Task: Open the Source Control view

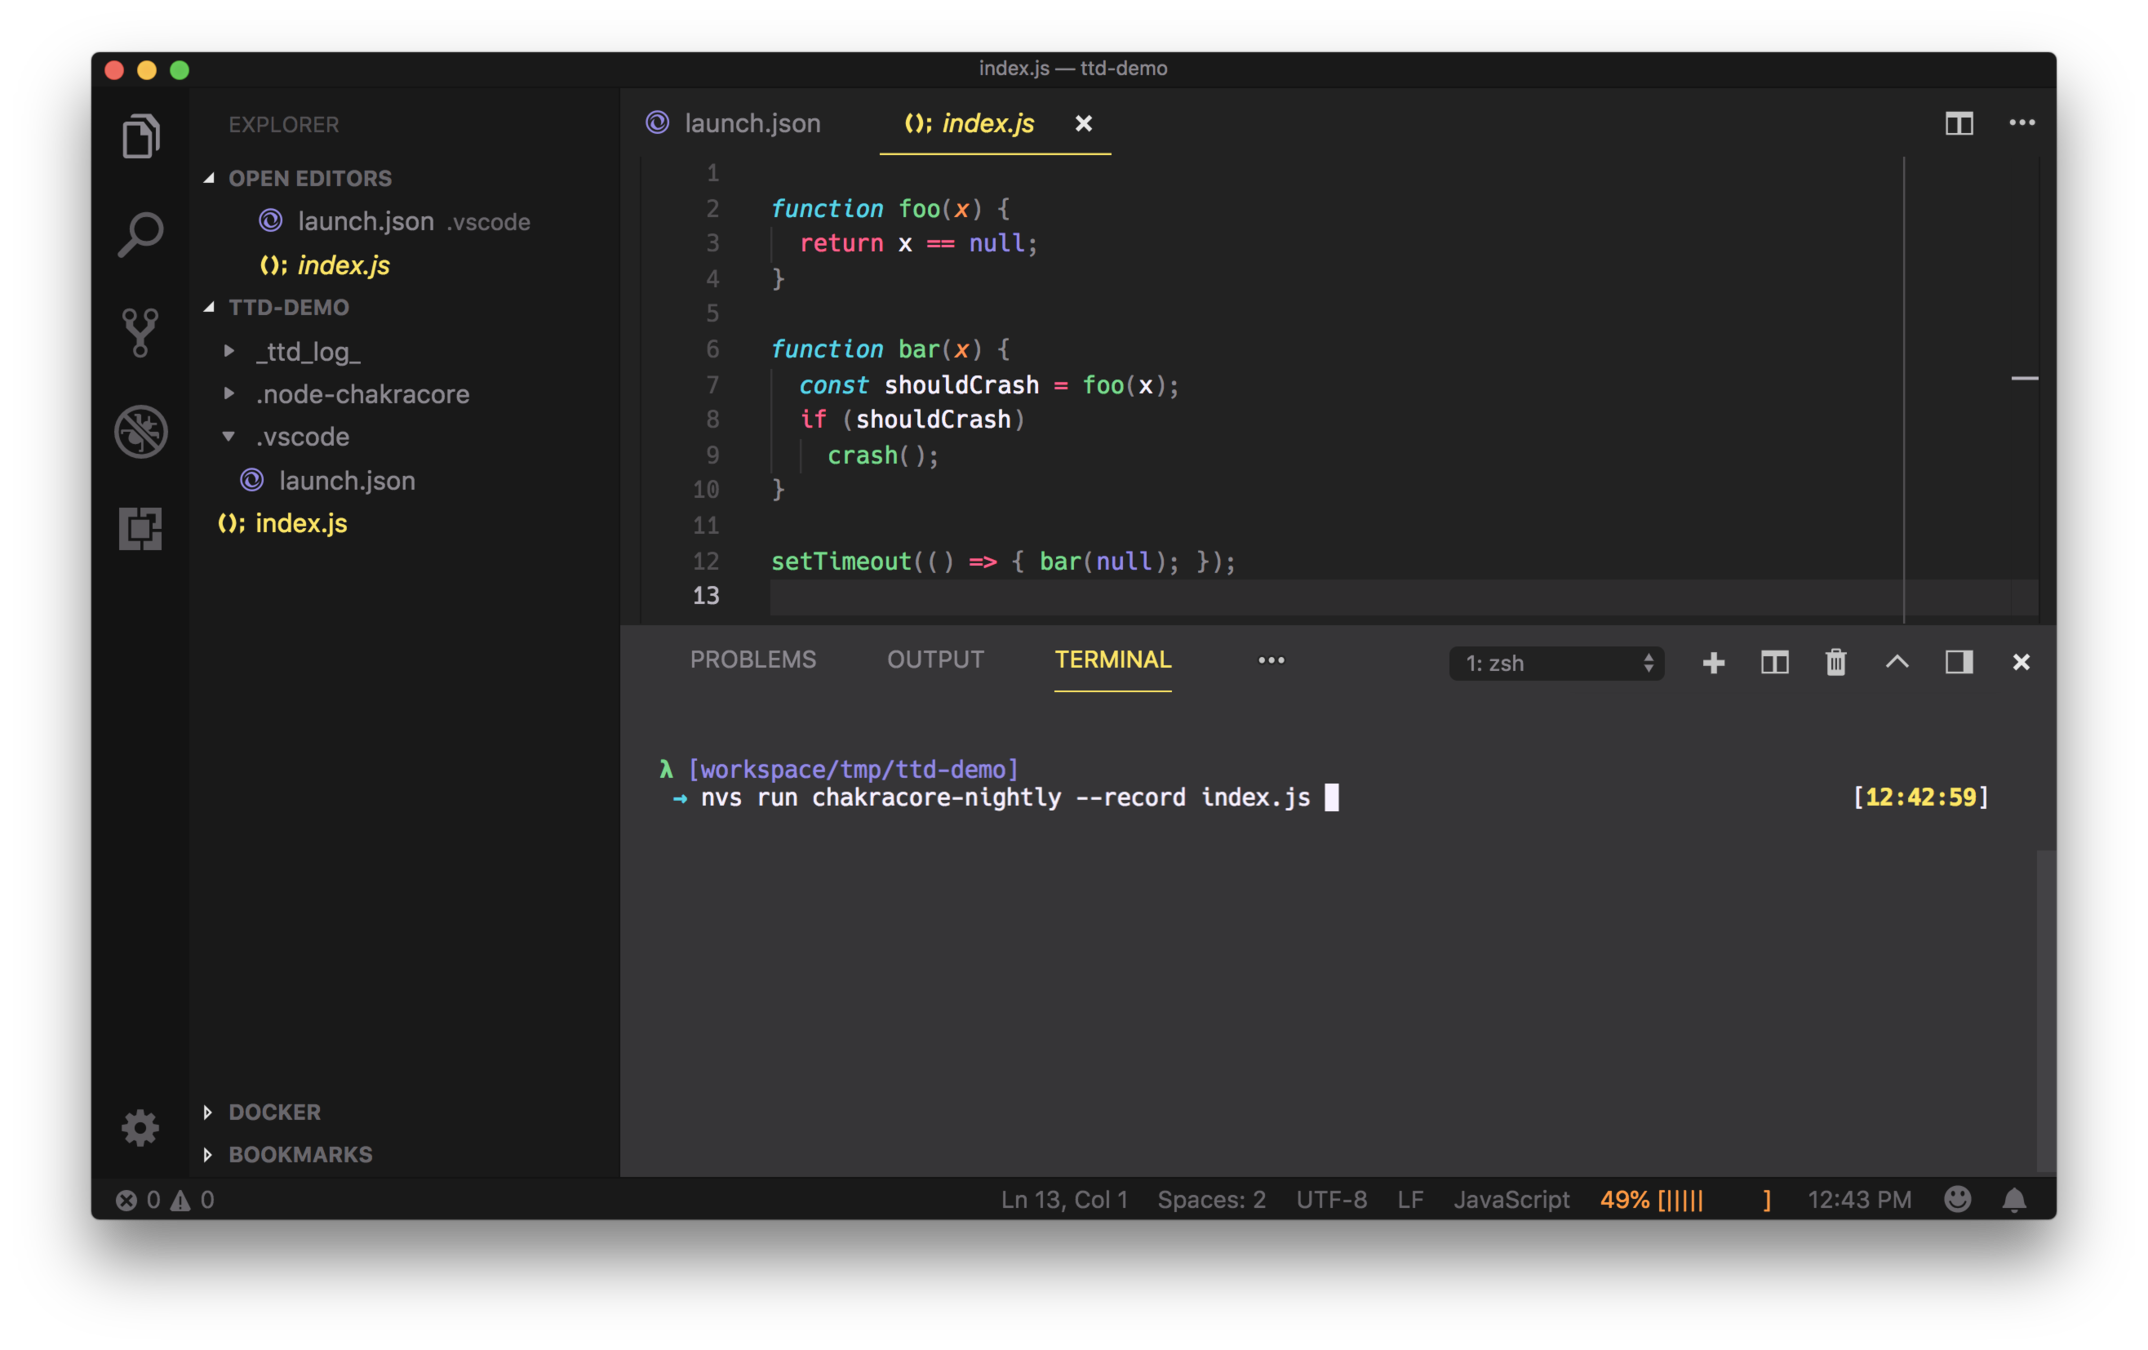Action: pos(140,332)
